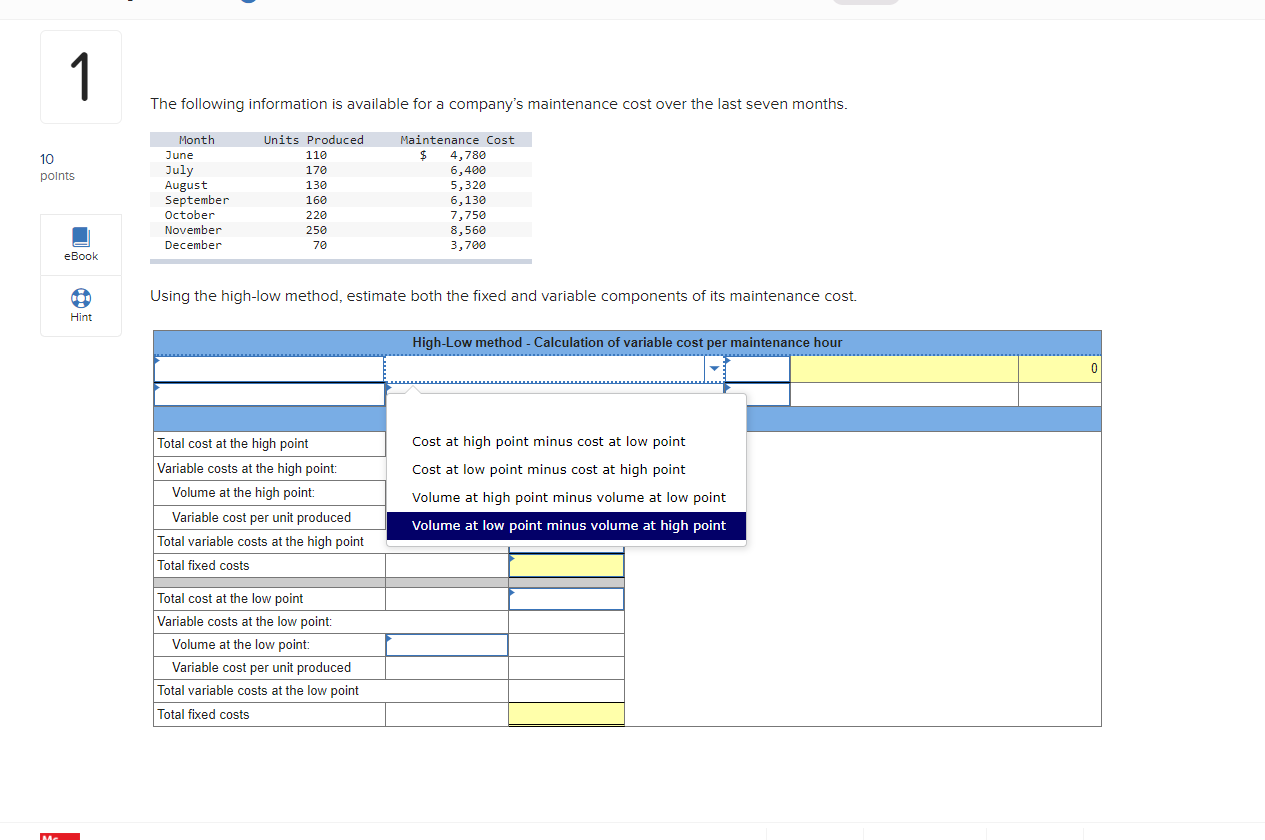1265x840 pixels.
Task: Open the denominator combo box field
Action: [x=545, y=368]
